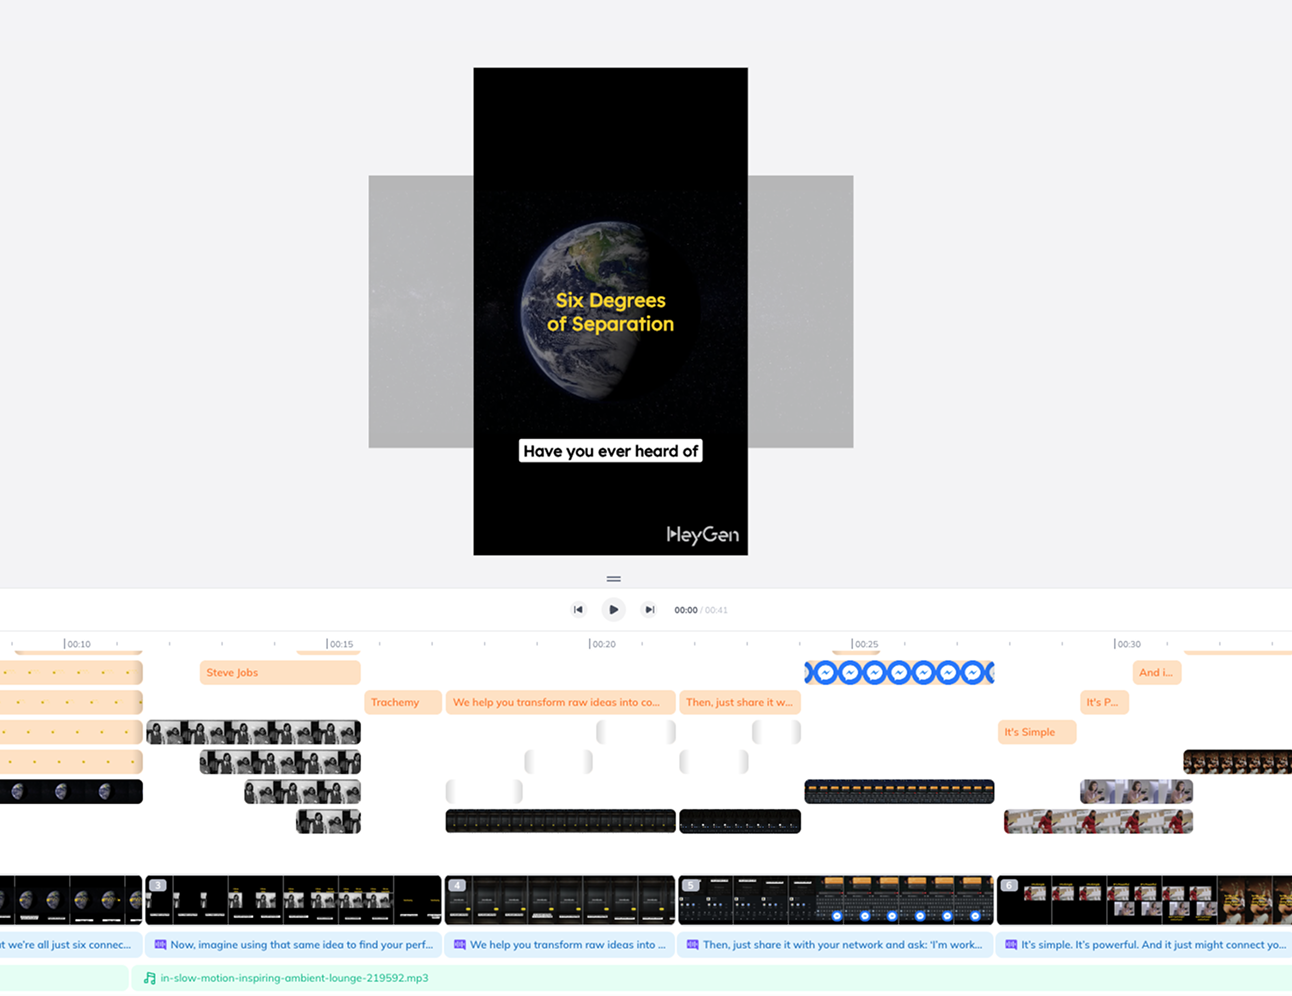Skip to the next scene

[x=649, y=610]
